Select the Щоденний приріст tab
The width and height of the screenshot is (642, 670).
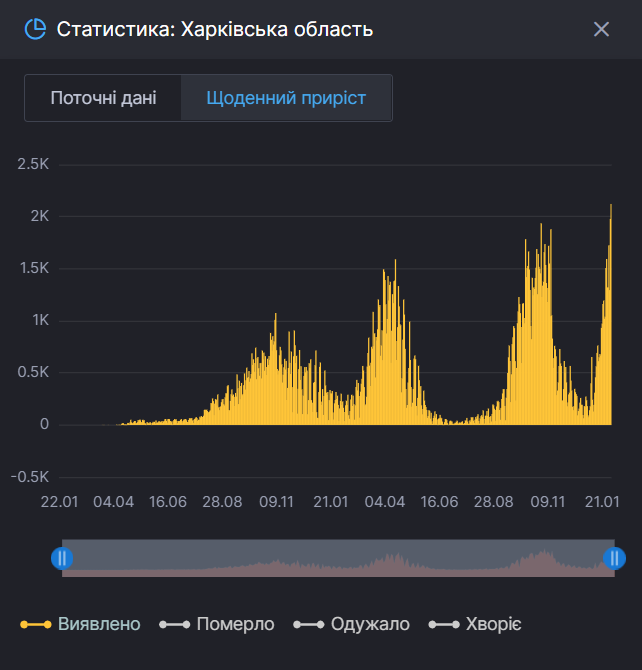[286, 98]
